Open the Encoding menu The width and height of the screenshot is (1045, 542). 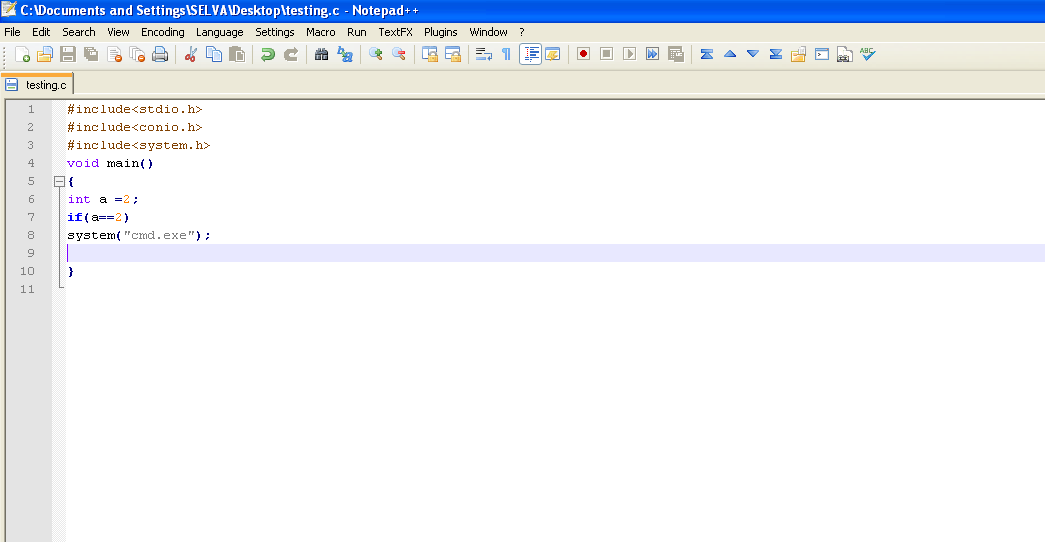point(163,32)
